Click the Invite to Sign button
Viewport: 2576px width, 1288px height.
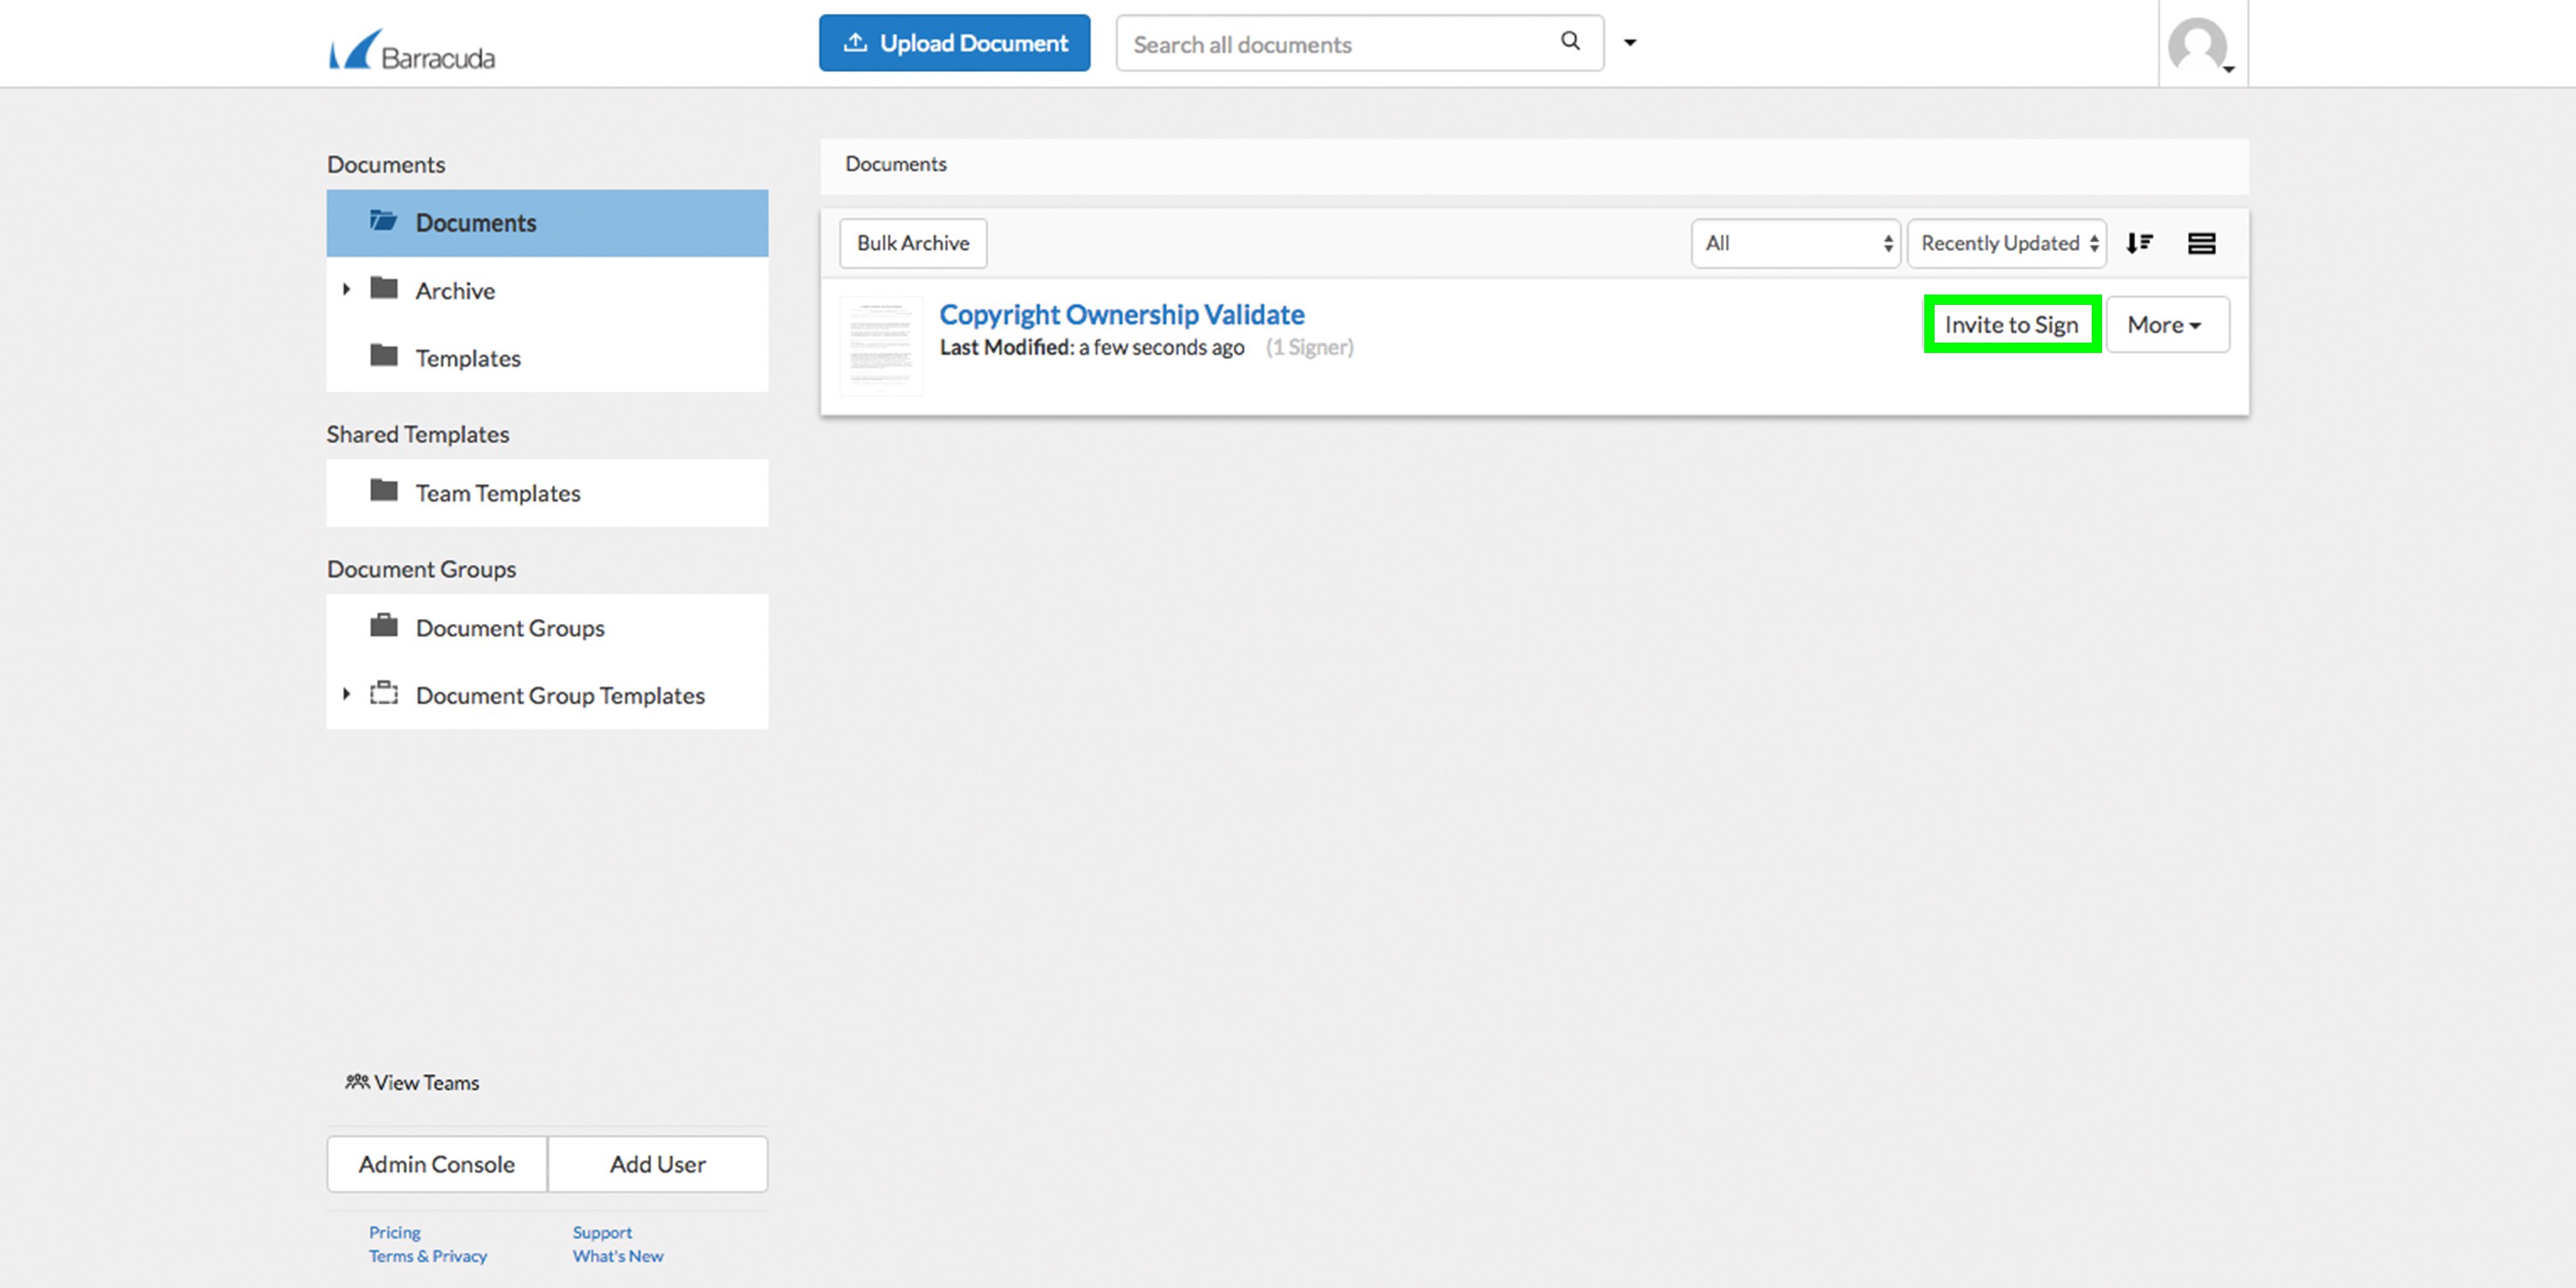[2011, 325]
